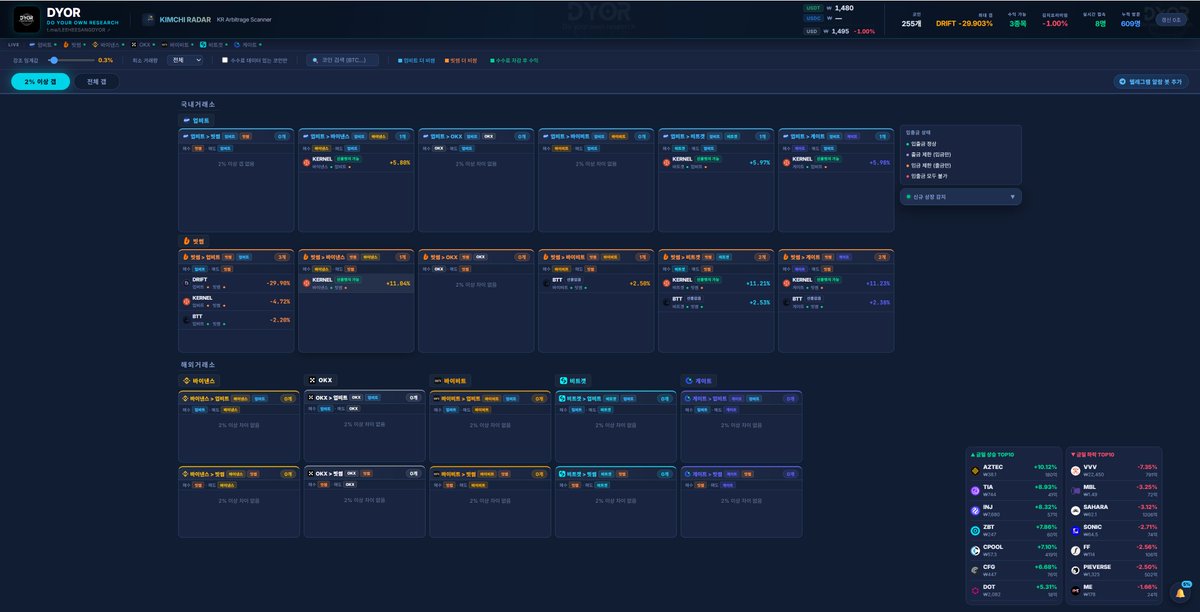Click the Bybit icon in the LIVE bar
This screenshot has height=612, width=1200.
click(x=164, y=45)
